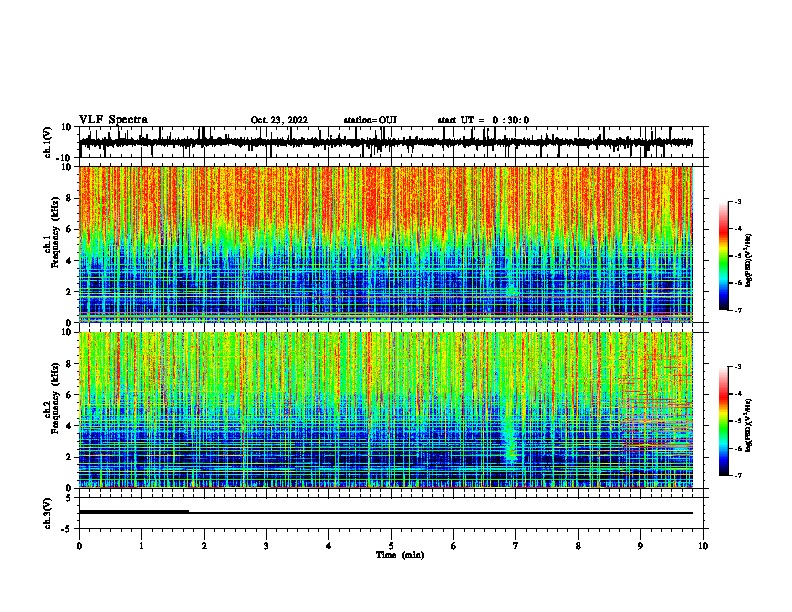Click the ch.1 colorbar label log(PSD)(V²/Hz)
Viewport: 792px width, 612px height.
click(x=749, y=261)
